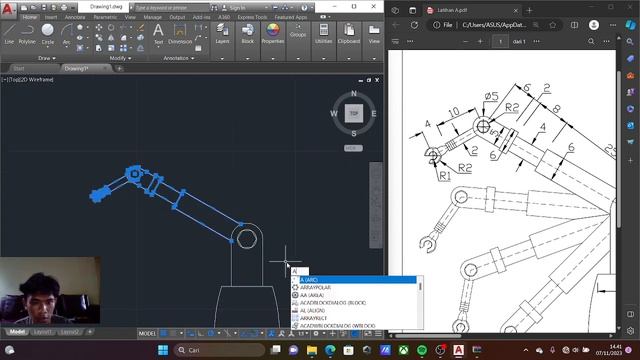
Task: Click the Save icon in quick access toolbar
Action: (43, 7)
